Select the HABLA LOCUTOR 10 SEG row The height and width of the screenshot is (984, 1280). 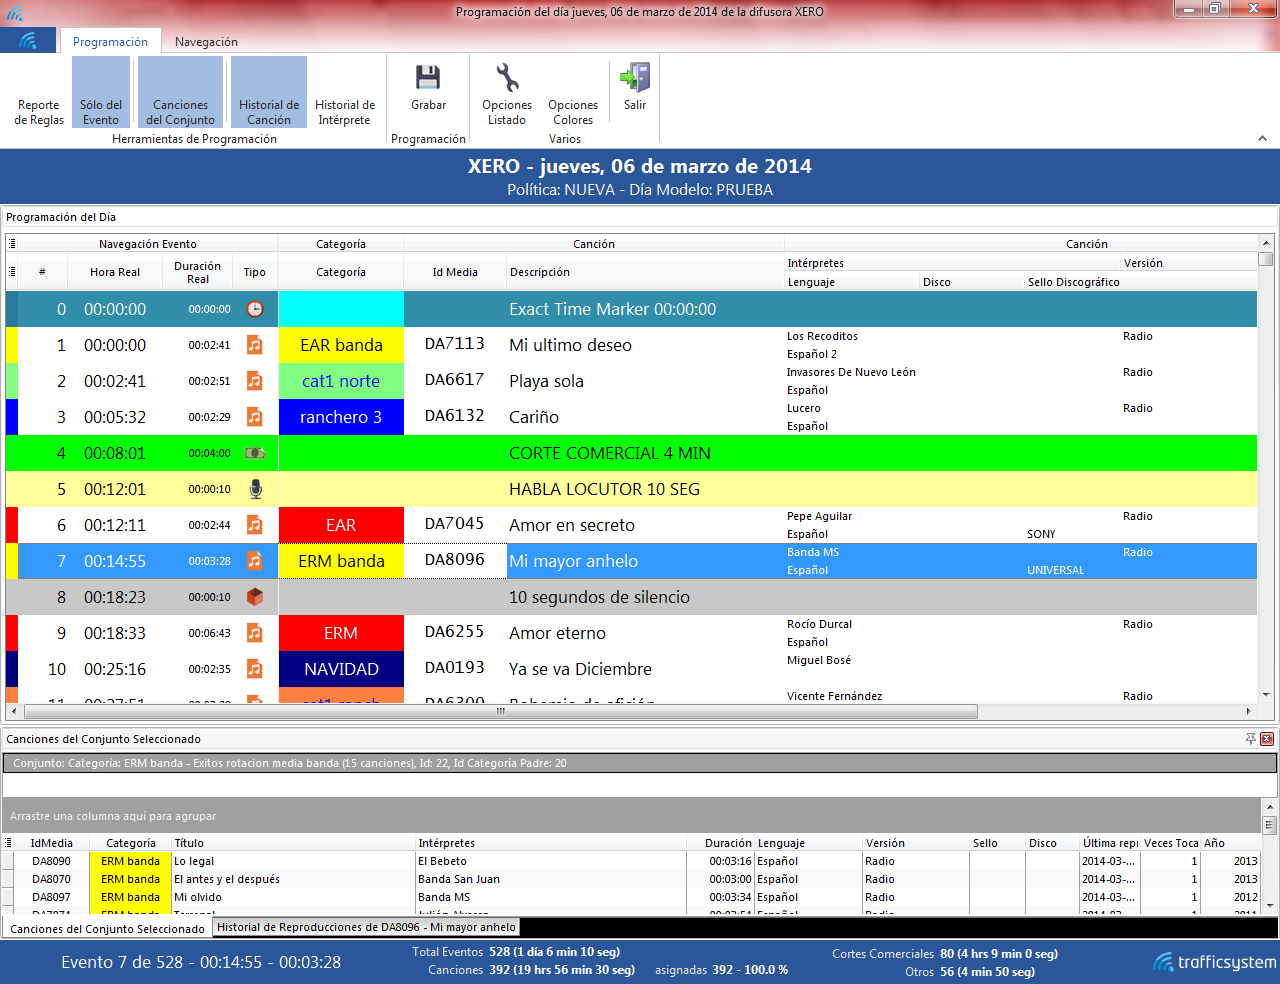pyautogui.click(x=631, y=489)
